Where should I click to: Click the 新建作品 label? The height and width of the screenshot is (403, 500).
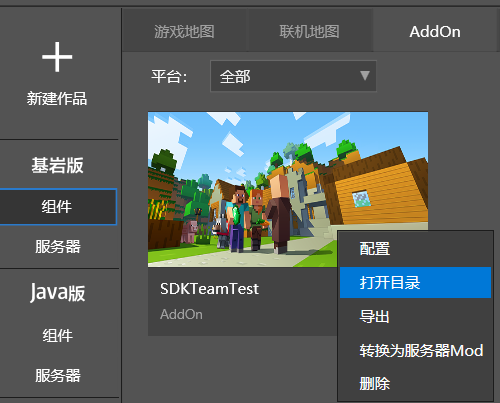click(x=57, y=99)
